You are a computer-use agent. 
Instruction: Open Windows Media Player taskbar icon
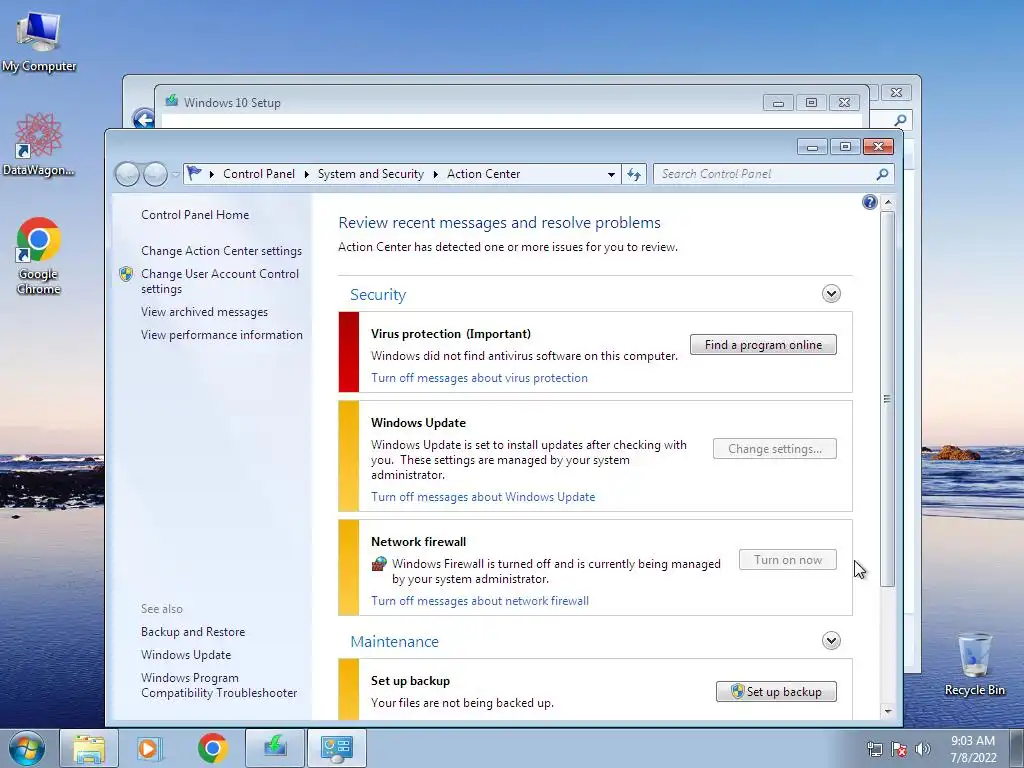[x=150, y=748]
